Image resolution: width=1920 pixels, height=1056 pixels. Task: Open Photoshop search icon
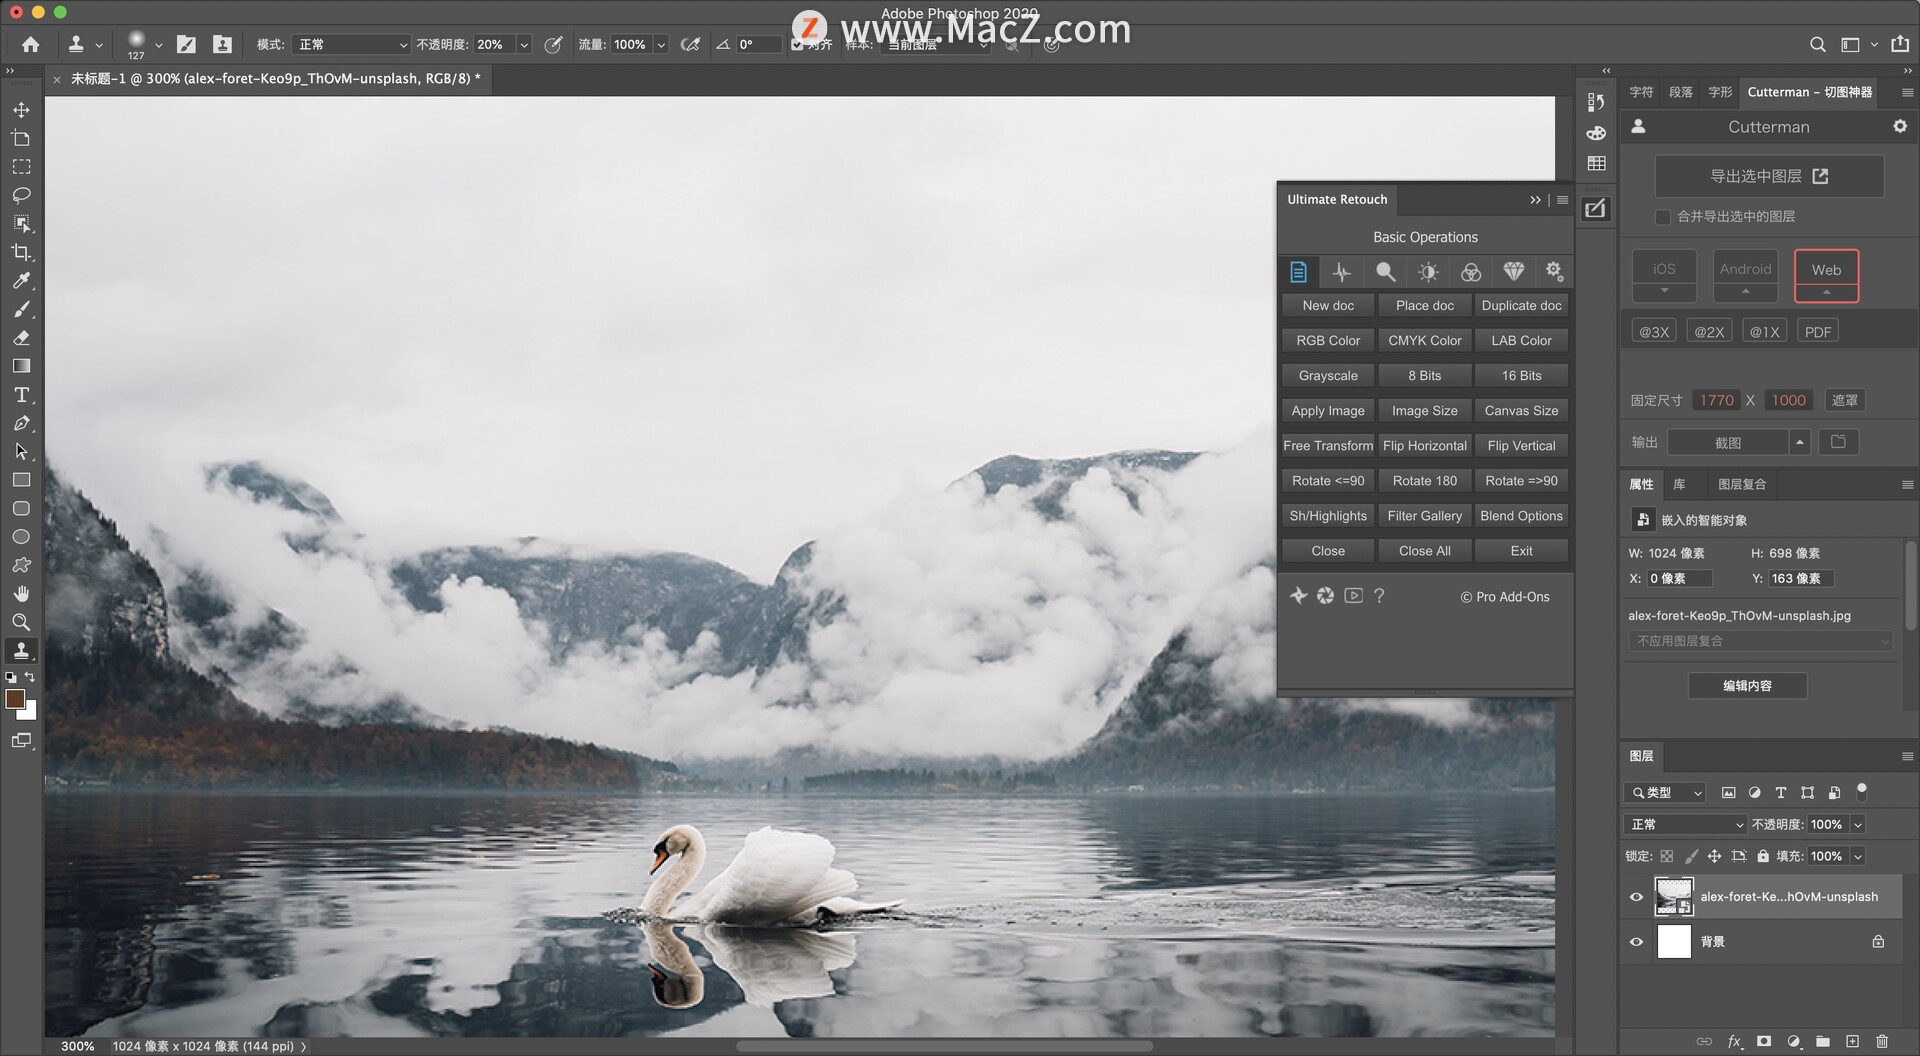point(1818,44)
